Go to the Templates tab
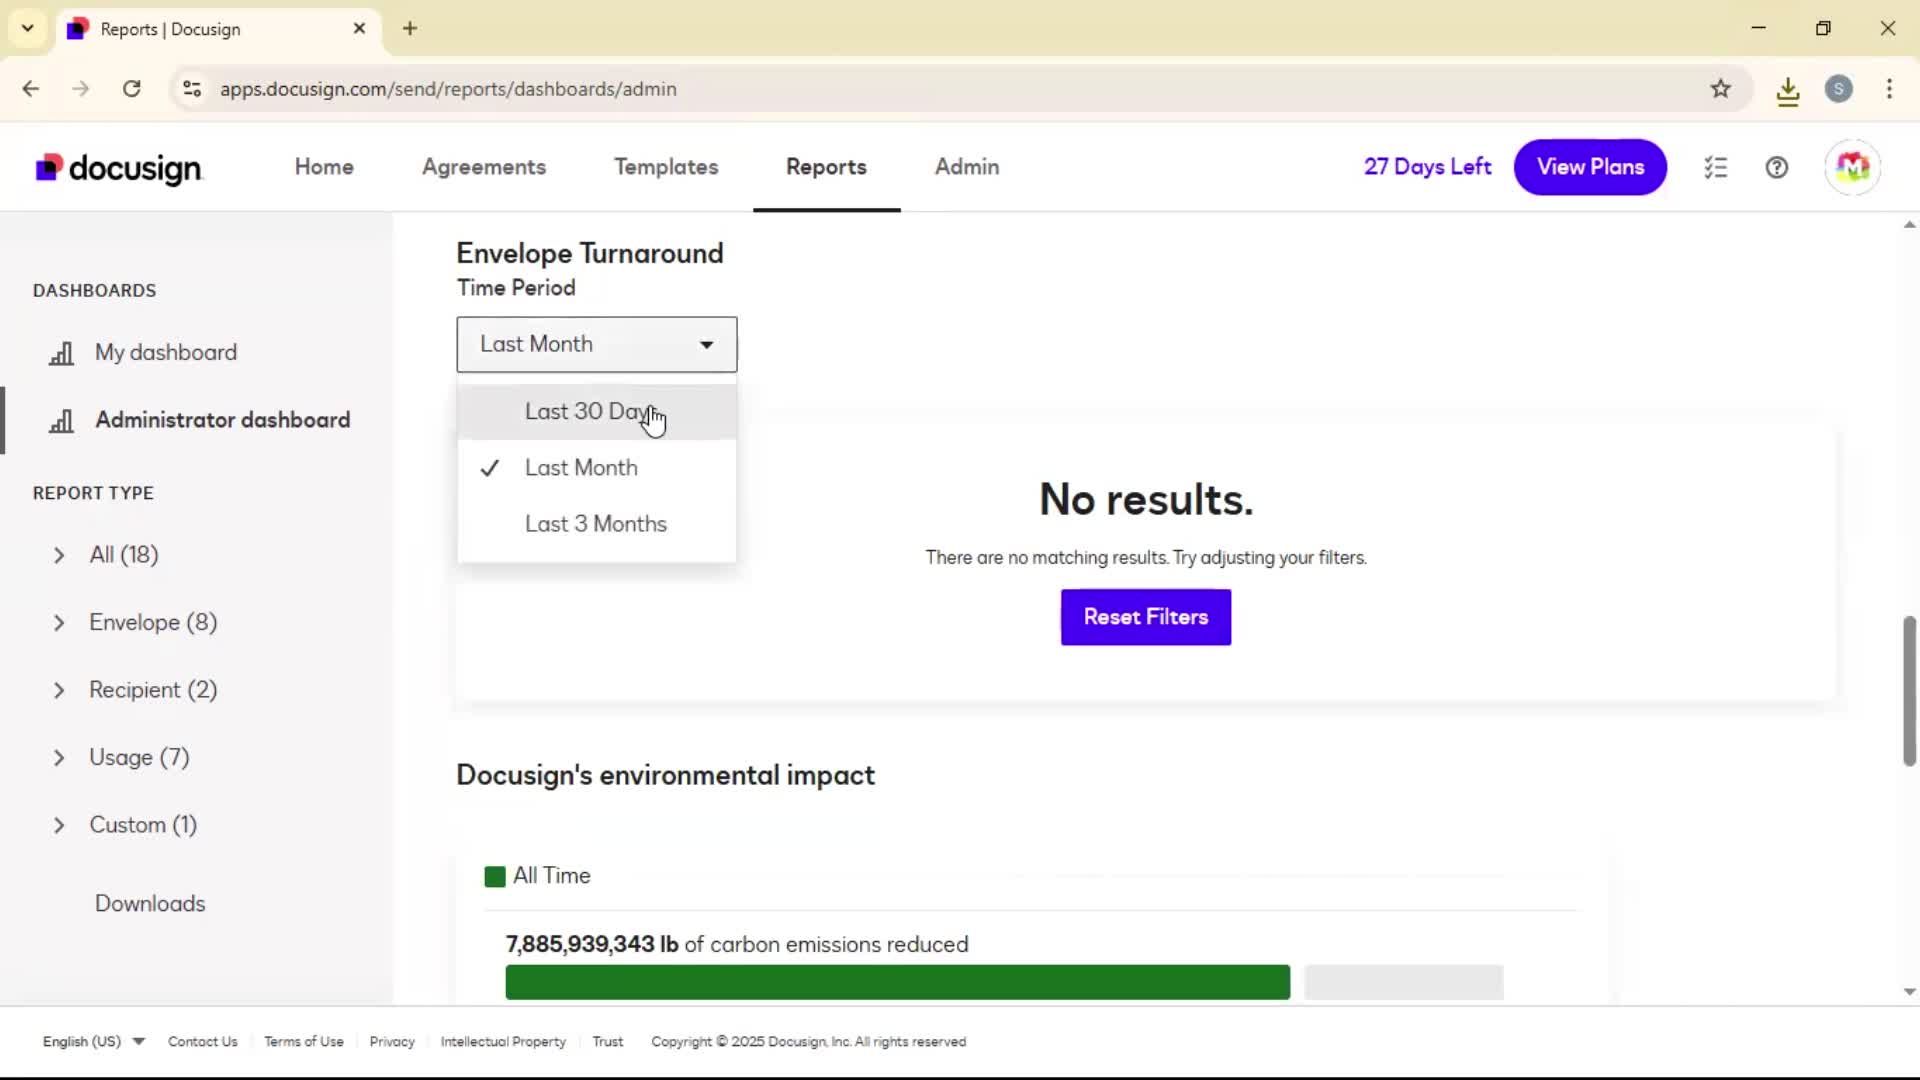The image size is (1920, 1080). pos(666,167)
